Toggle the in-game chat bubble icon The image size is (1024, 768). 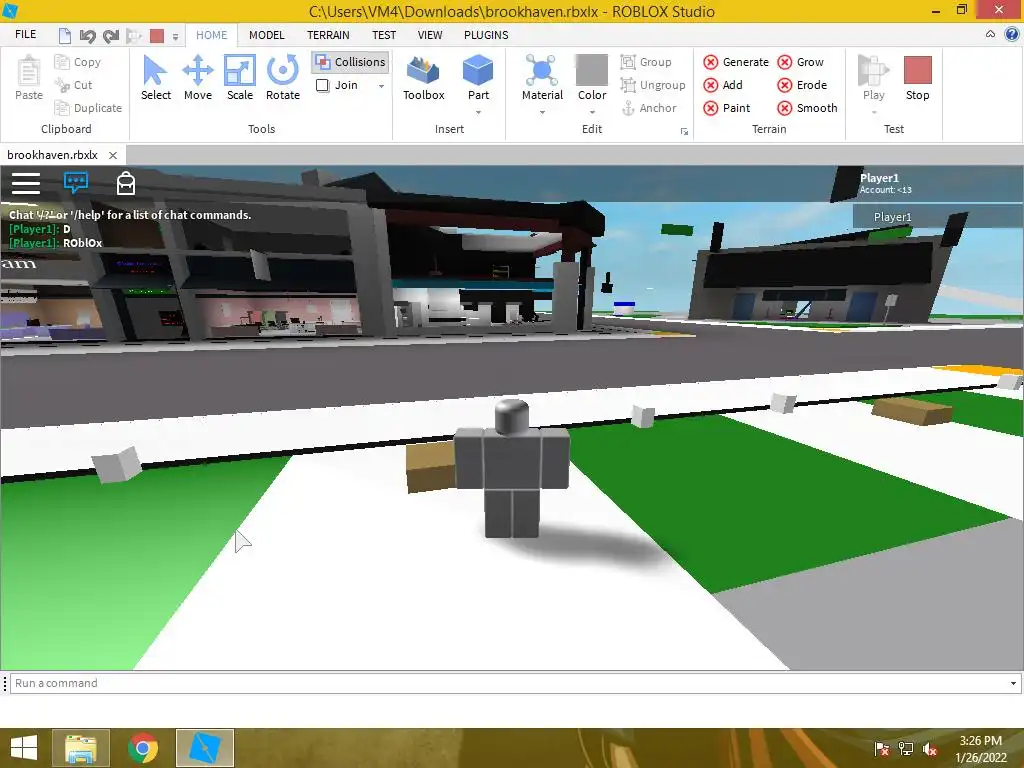point(76,182)
